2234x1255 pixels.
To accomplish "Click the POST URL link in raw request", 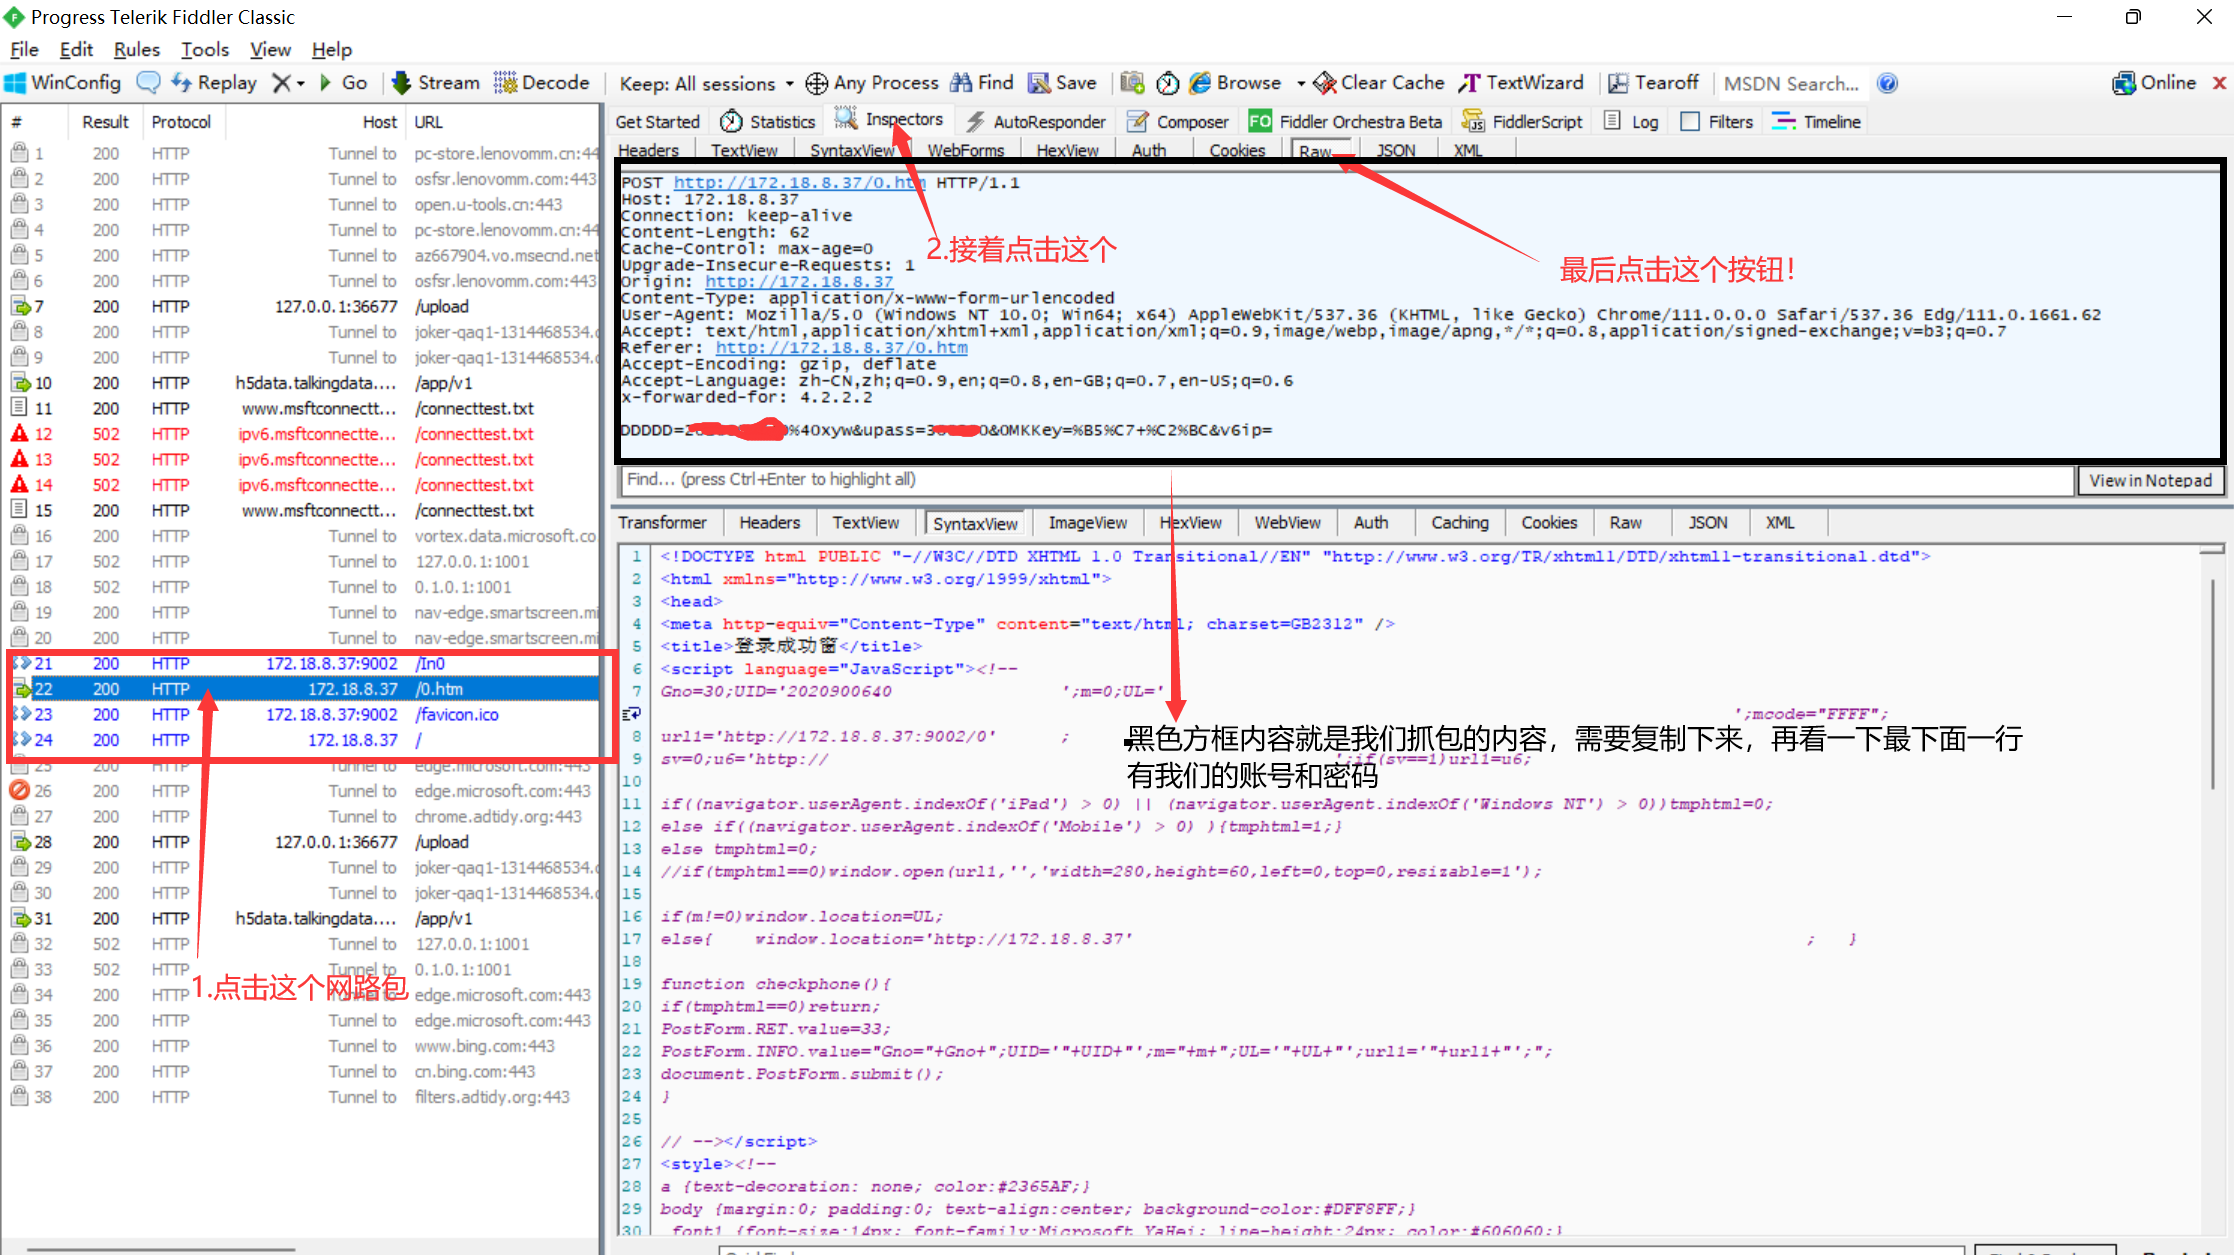I will coord(799,183).
